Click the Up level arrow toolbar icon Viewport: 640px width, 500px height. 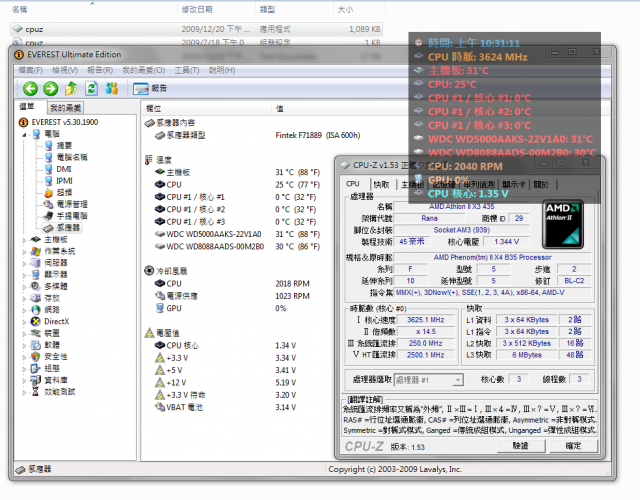(71, 88)
